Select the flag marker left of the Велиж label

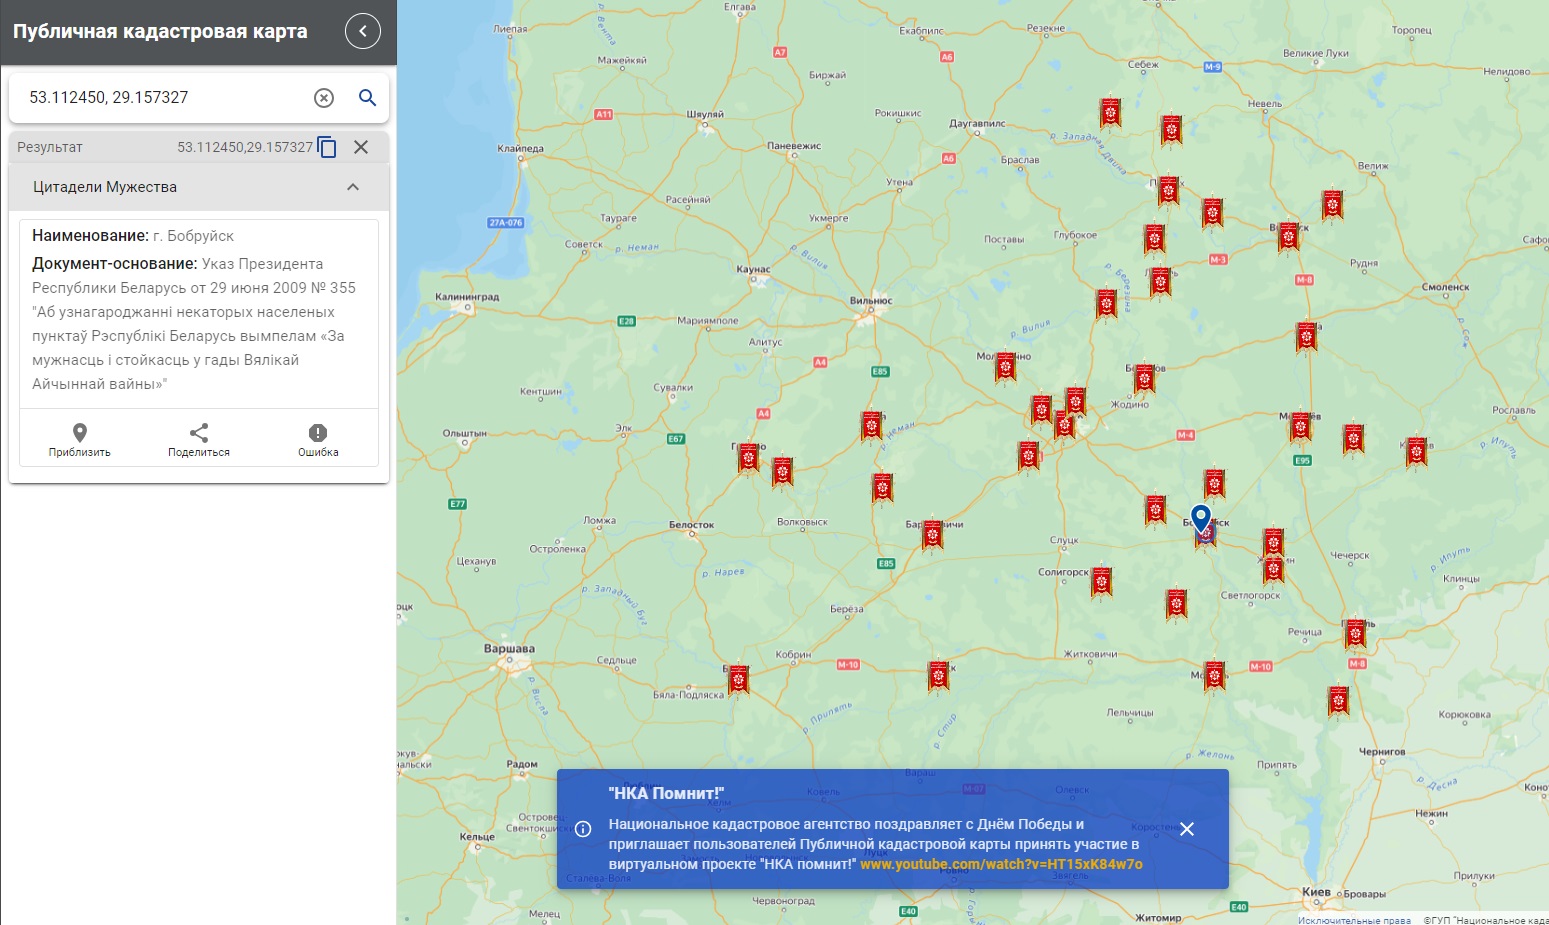point(1331,205)
